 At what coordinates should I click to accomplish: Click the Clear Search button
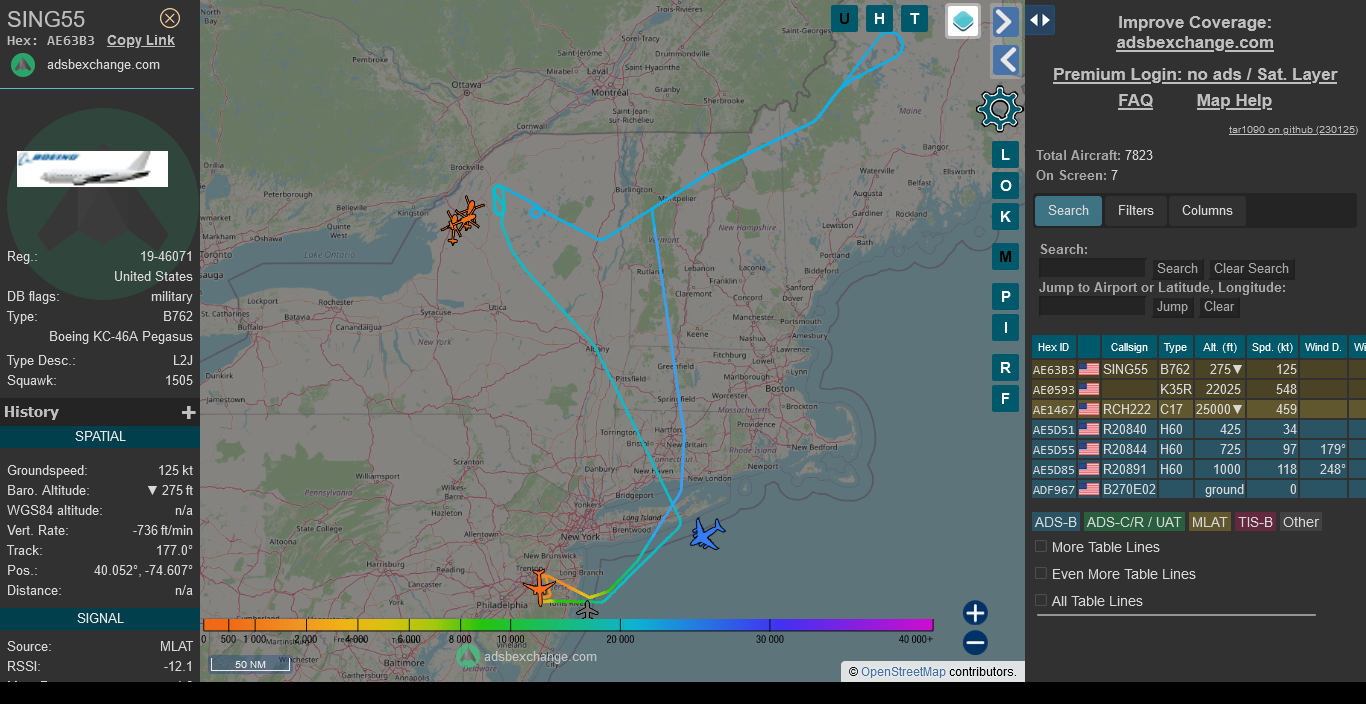1251,269
